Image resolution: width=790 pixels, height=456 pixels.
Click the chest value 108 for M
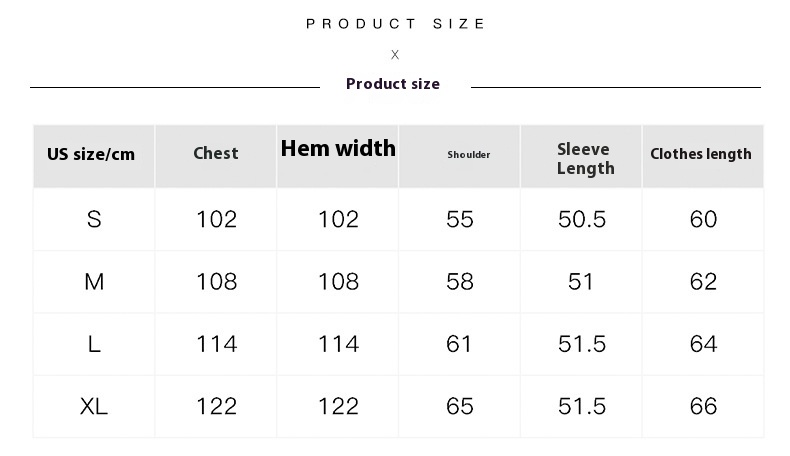pos(217,282)
